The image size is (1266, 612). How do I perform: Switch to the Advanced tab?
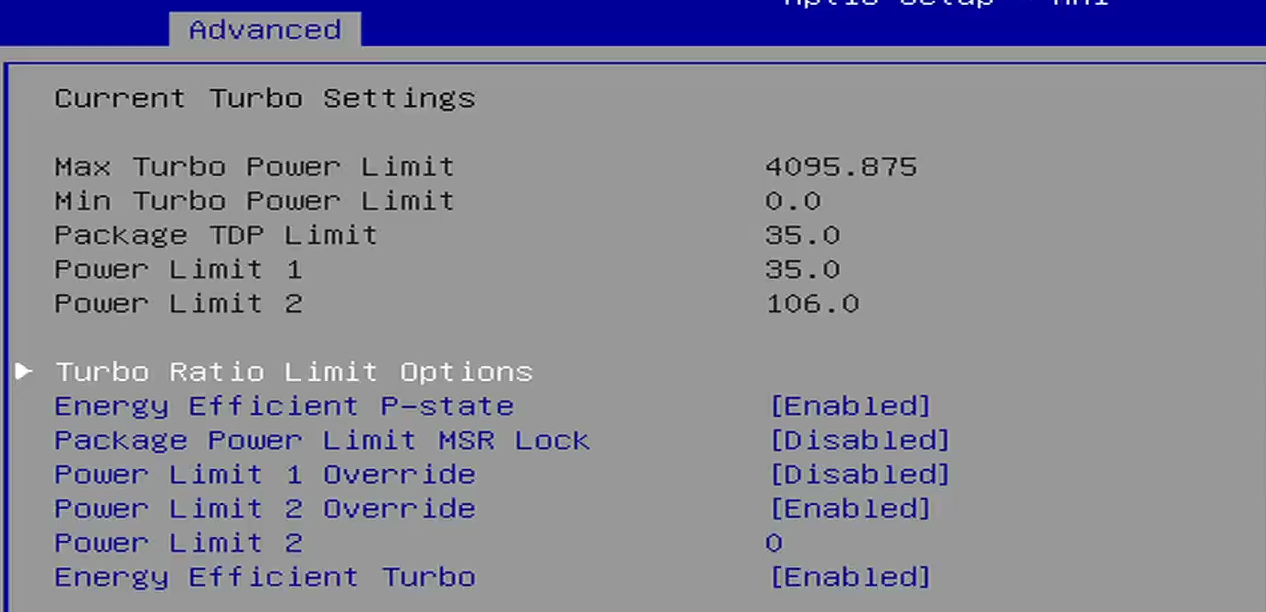264,30
